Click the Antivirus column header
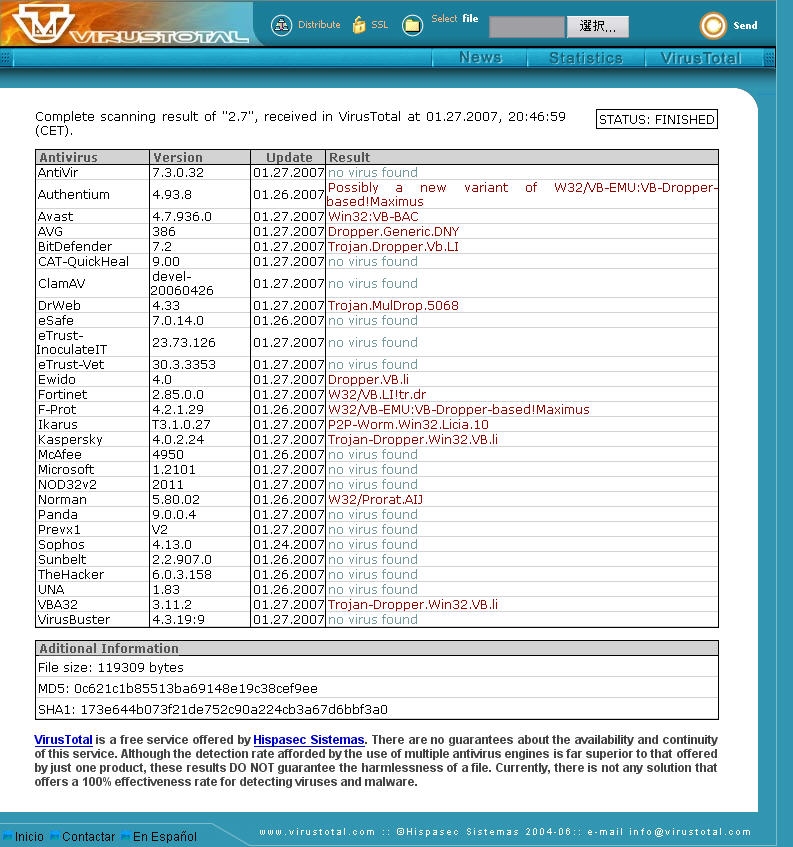Screen dimensions: 793x847 pos(92,157)
